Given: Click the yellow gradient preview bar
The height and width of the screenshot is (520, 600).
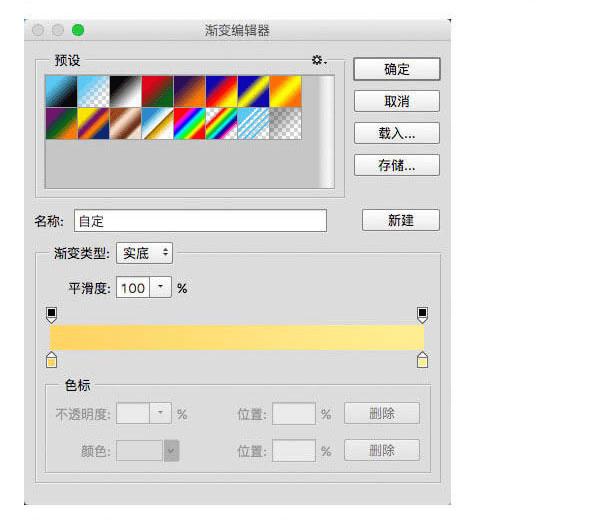Looking at the screenshot, I should [237, 337].
